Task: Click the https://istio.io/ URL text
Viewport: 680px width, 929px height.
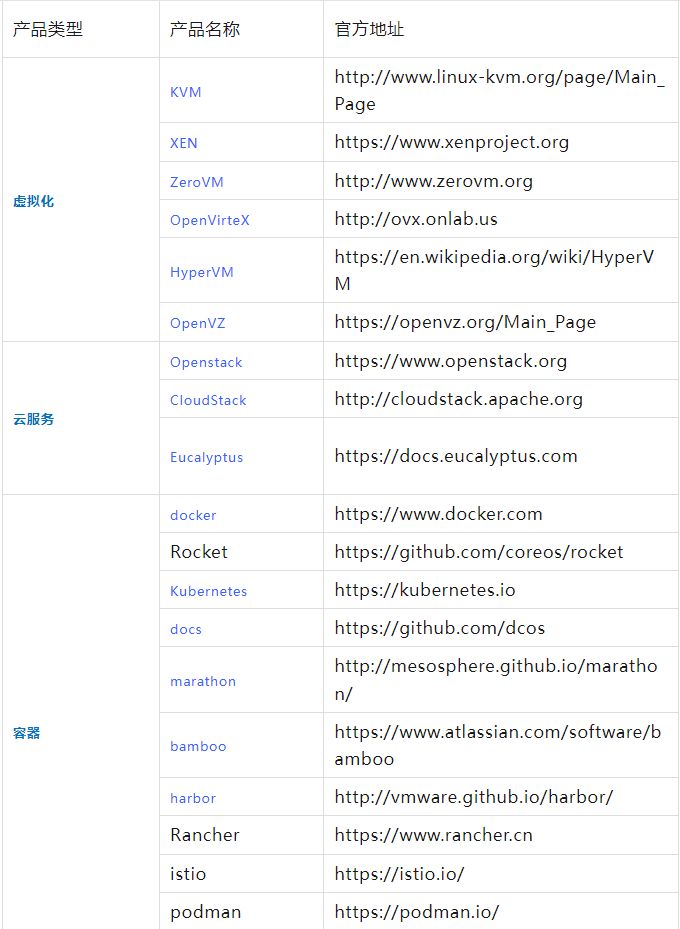Action: tap(399, 874)
